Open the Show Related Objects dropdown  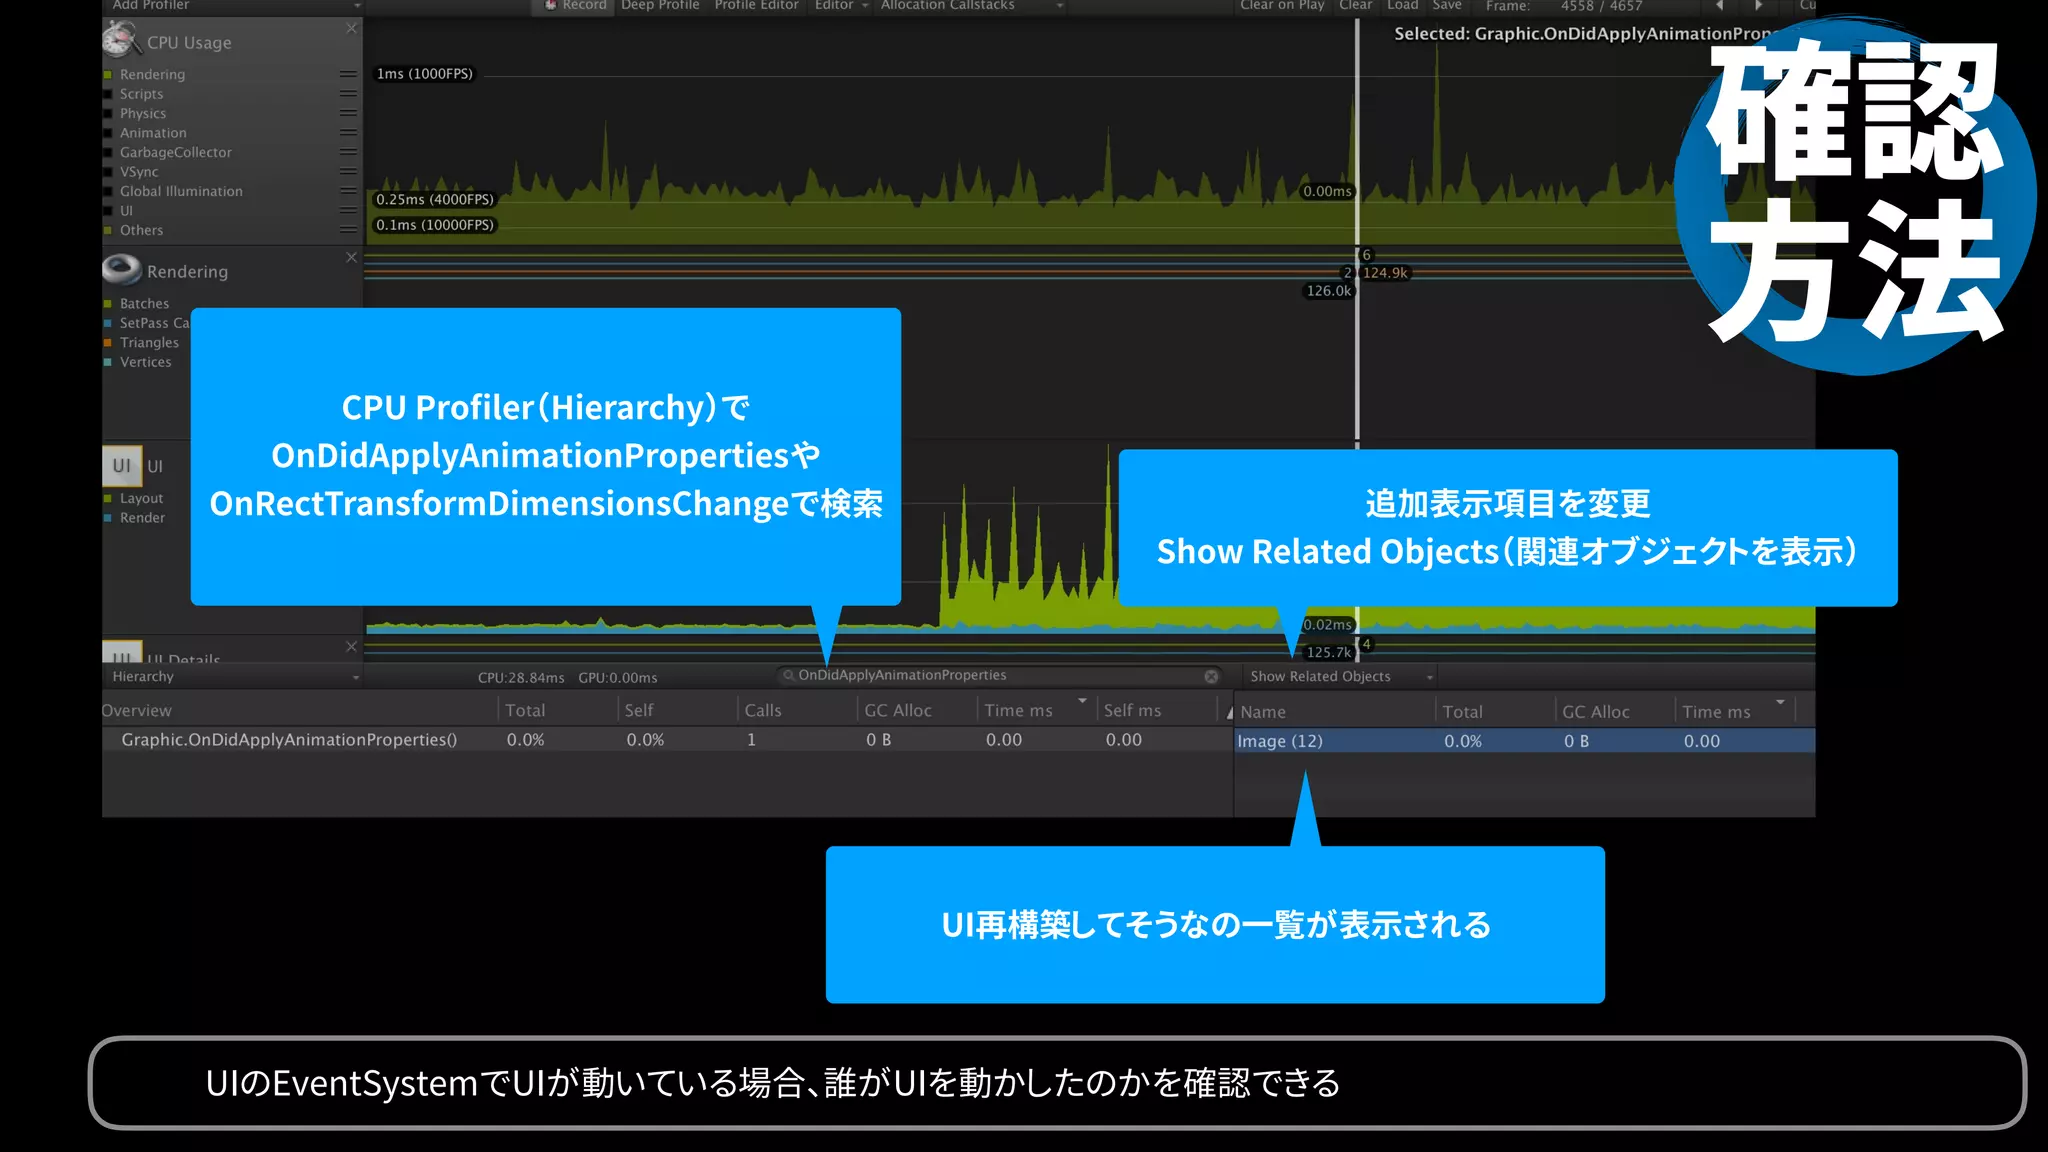tap(1341, 677)
